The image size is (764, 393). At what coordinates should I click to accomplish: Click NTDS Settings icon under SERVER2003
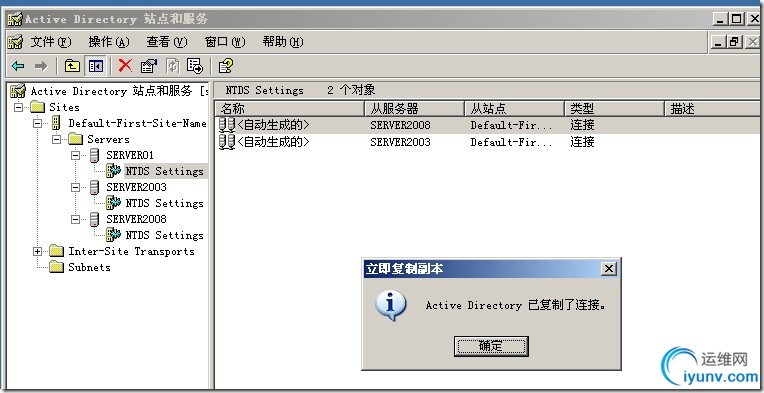point(114,203)
